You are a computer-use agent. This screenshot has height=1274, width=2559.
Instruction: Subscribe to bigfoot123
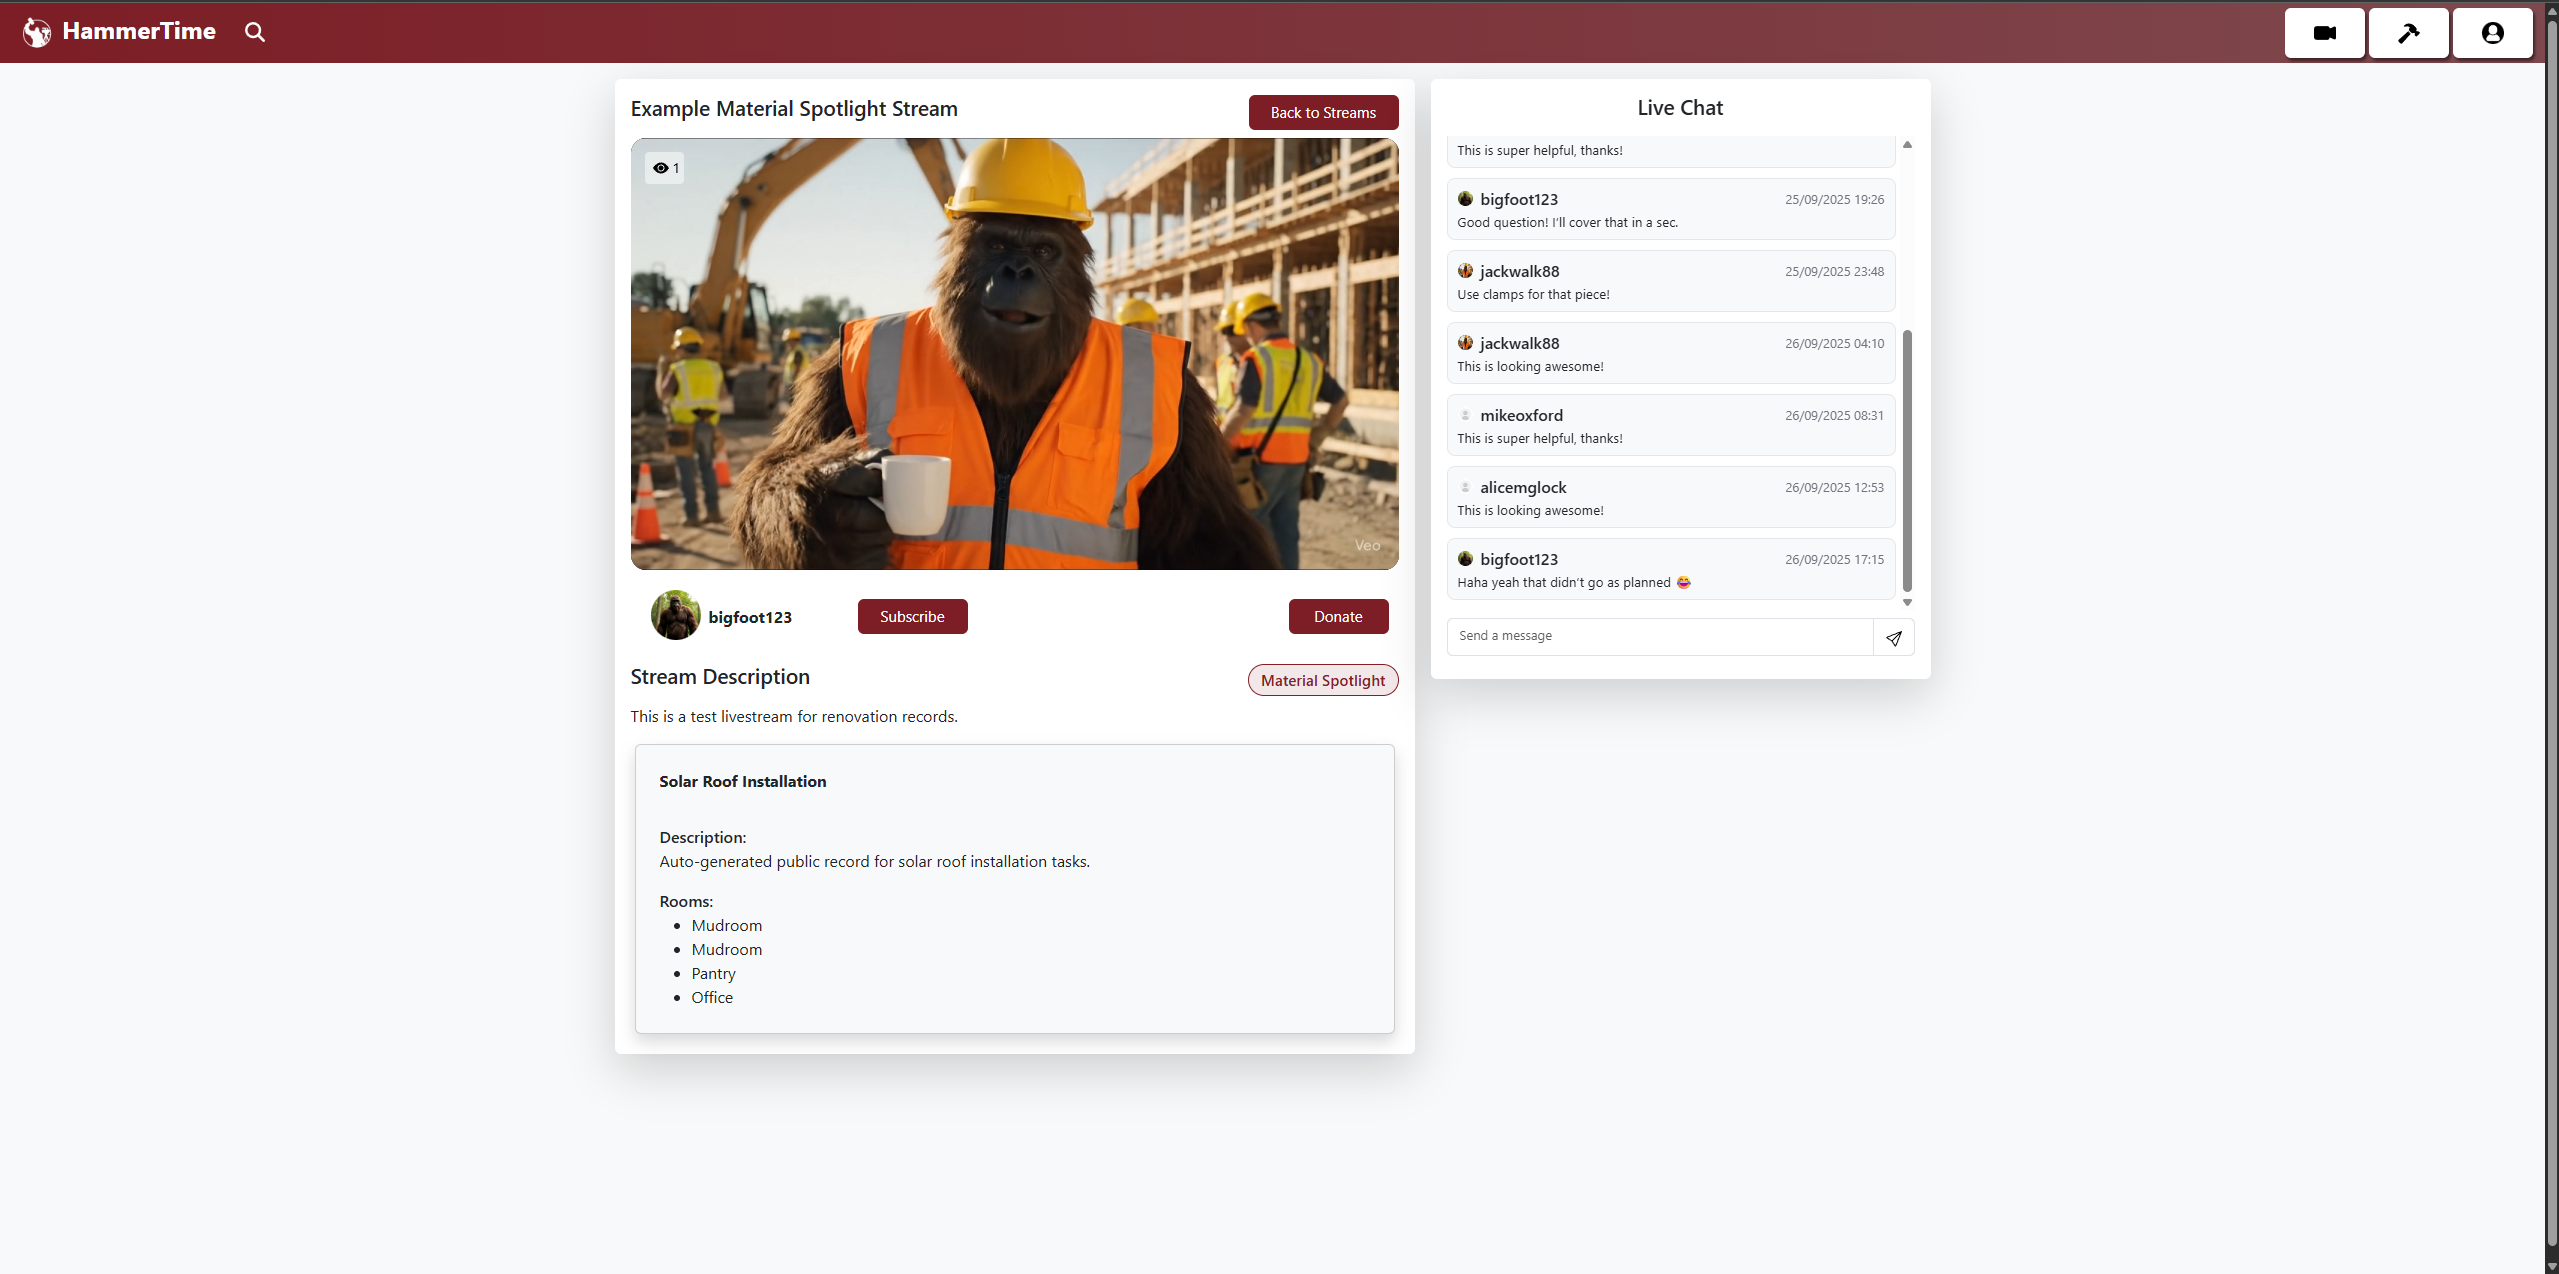(912, 616)
